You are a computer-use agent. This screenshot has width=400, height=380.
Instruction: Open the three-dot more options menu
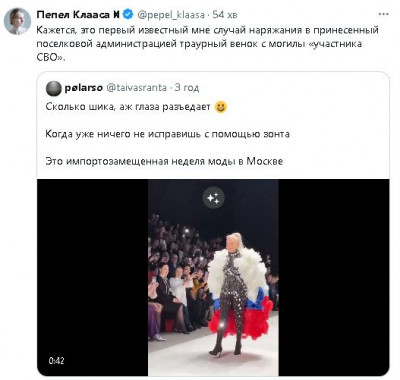pyautogui.click(x=384, y=14)
